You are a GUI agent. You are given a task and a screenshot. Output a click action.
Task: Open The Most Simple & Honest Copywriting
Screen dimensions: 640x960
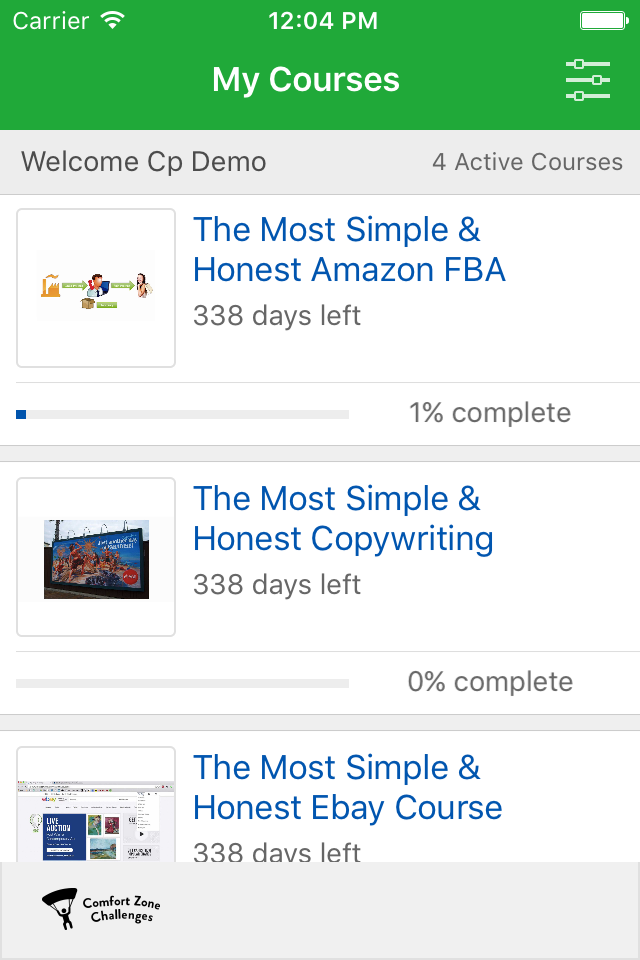(x=343, y=519)
